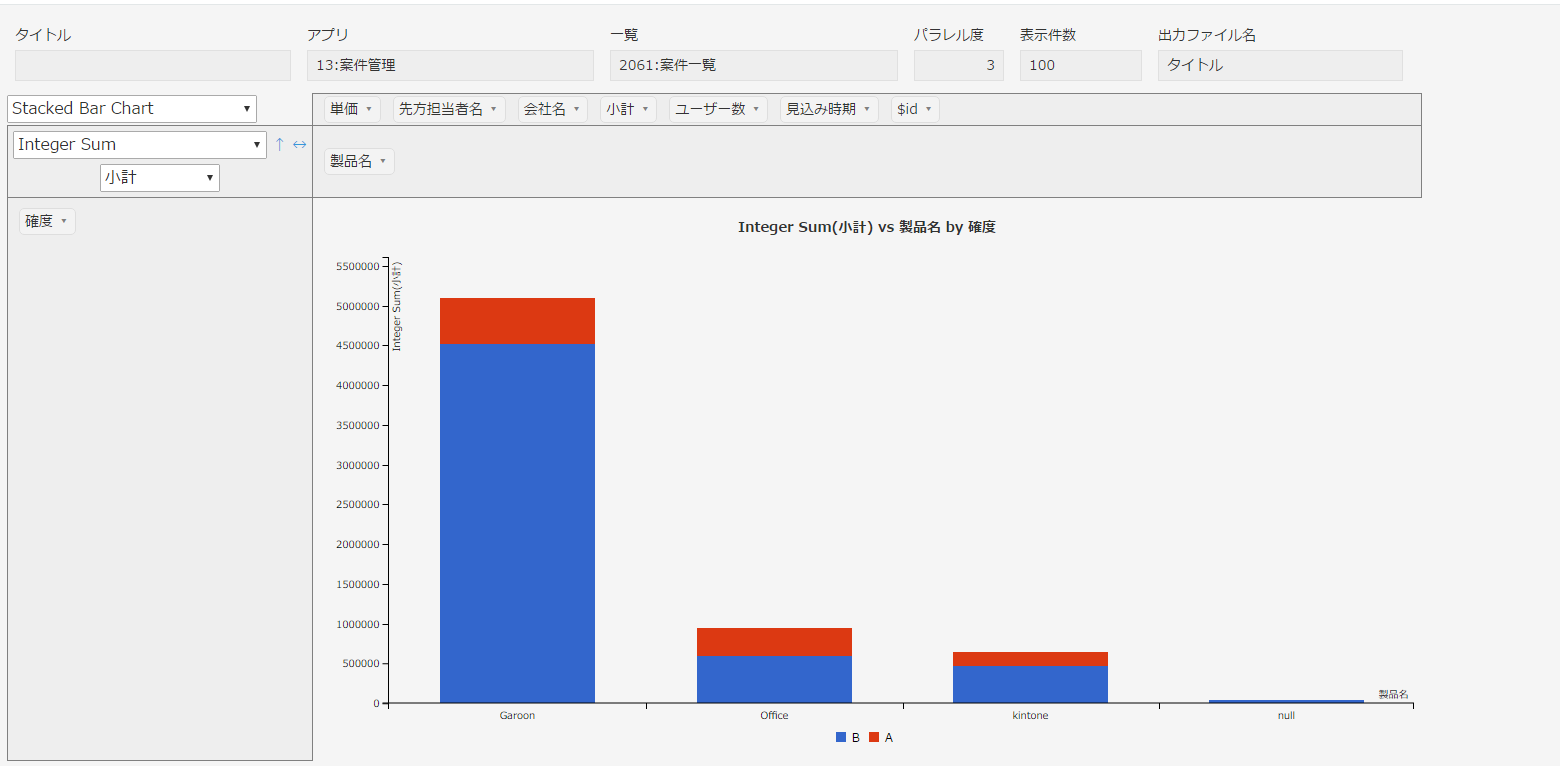Open the Integer Sum aggregator dropdown
The width and height of the screenshot is (1560, 766).
pos(140,145)
